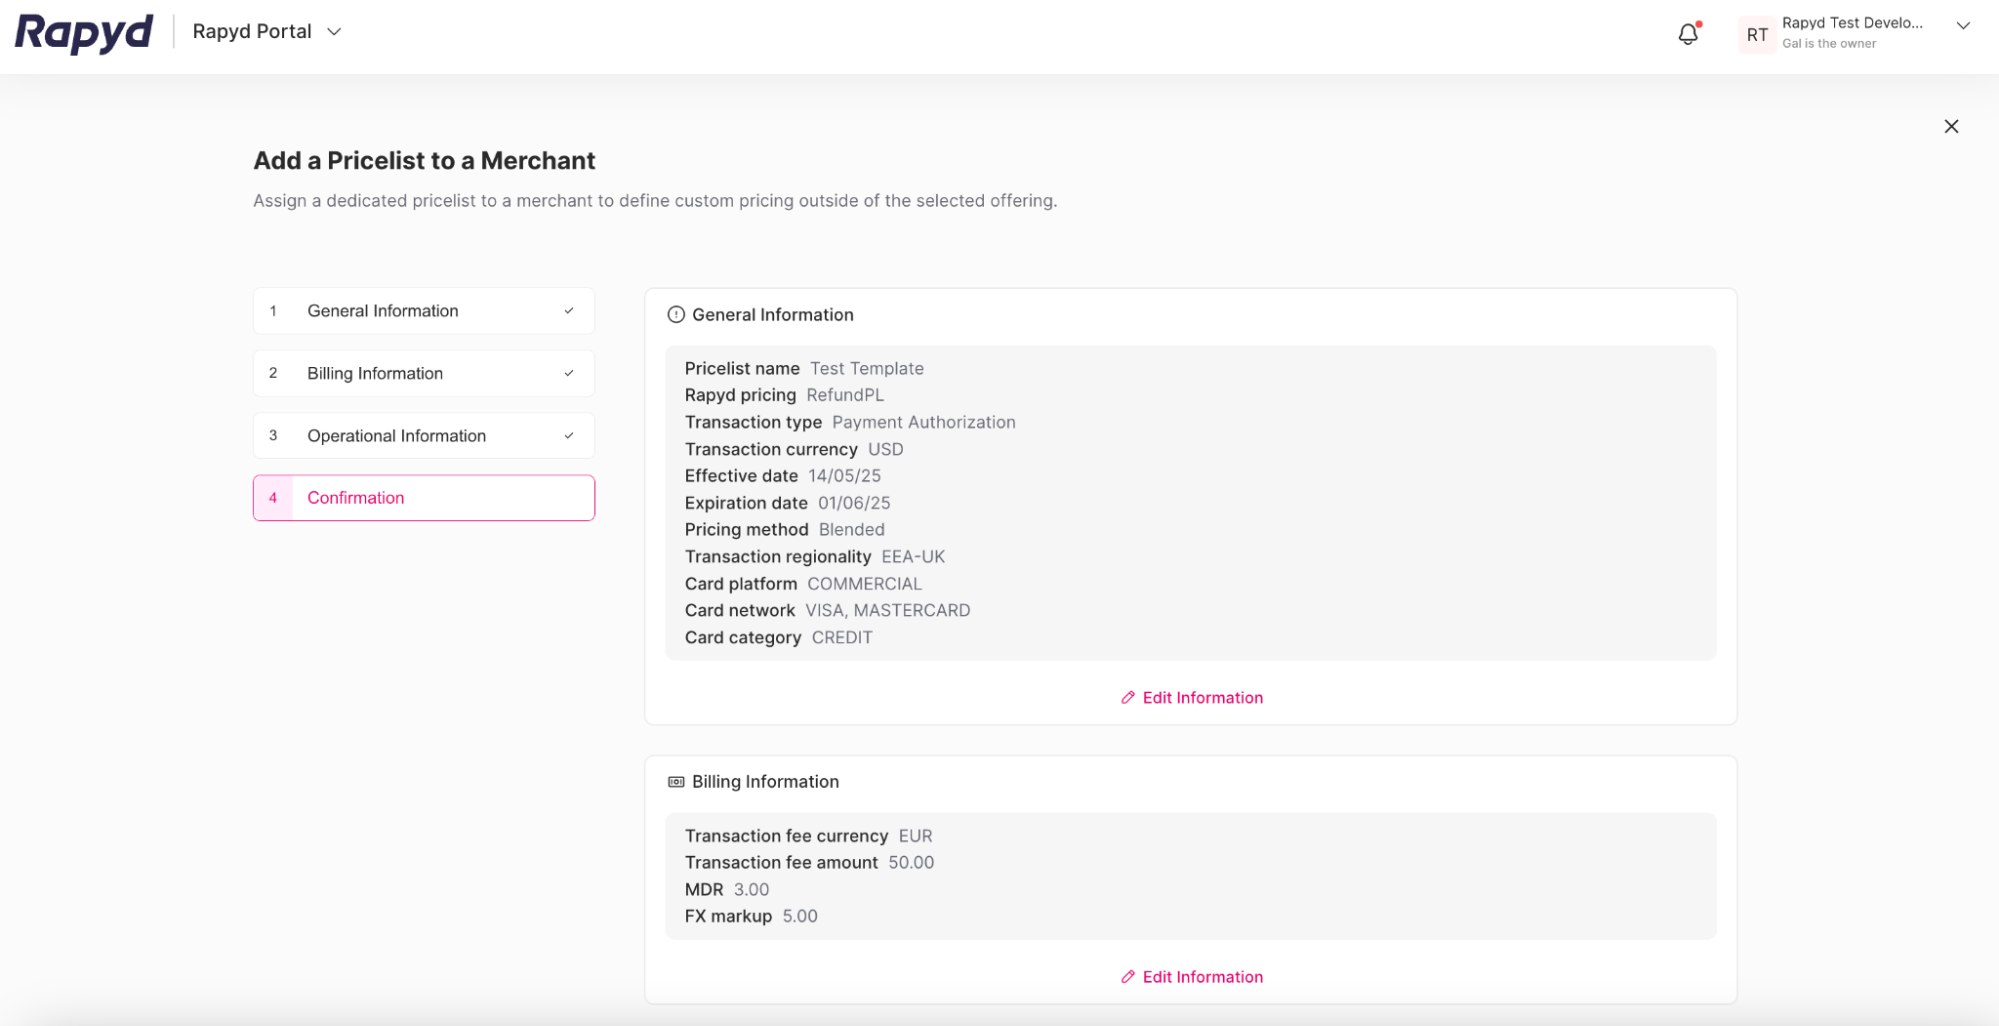1999x1026 pixels.
Task: Click Pricelist name value Test Template
Action: click(x=867, y=369)
